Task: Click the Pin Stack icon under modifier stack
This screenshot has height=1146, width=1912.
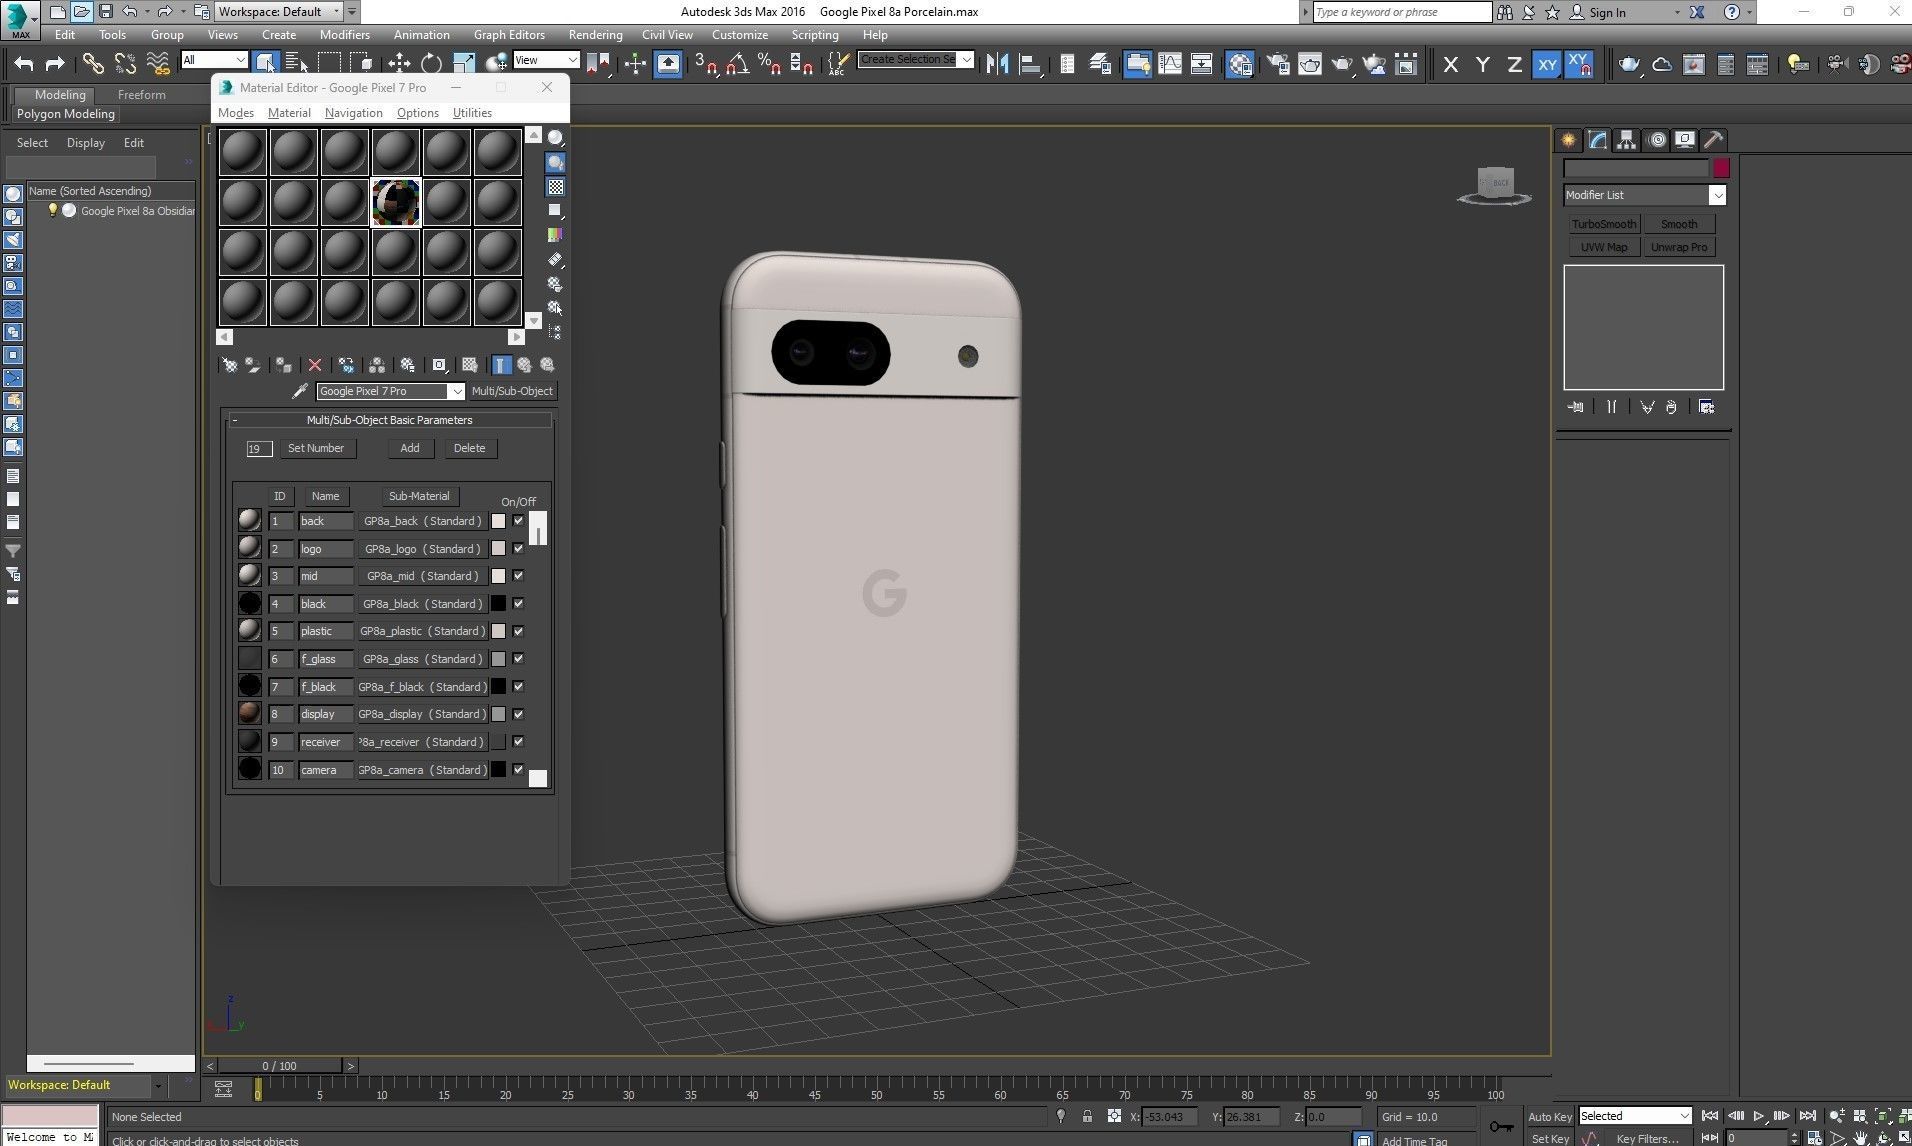Action: (1575, 407)
